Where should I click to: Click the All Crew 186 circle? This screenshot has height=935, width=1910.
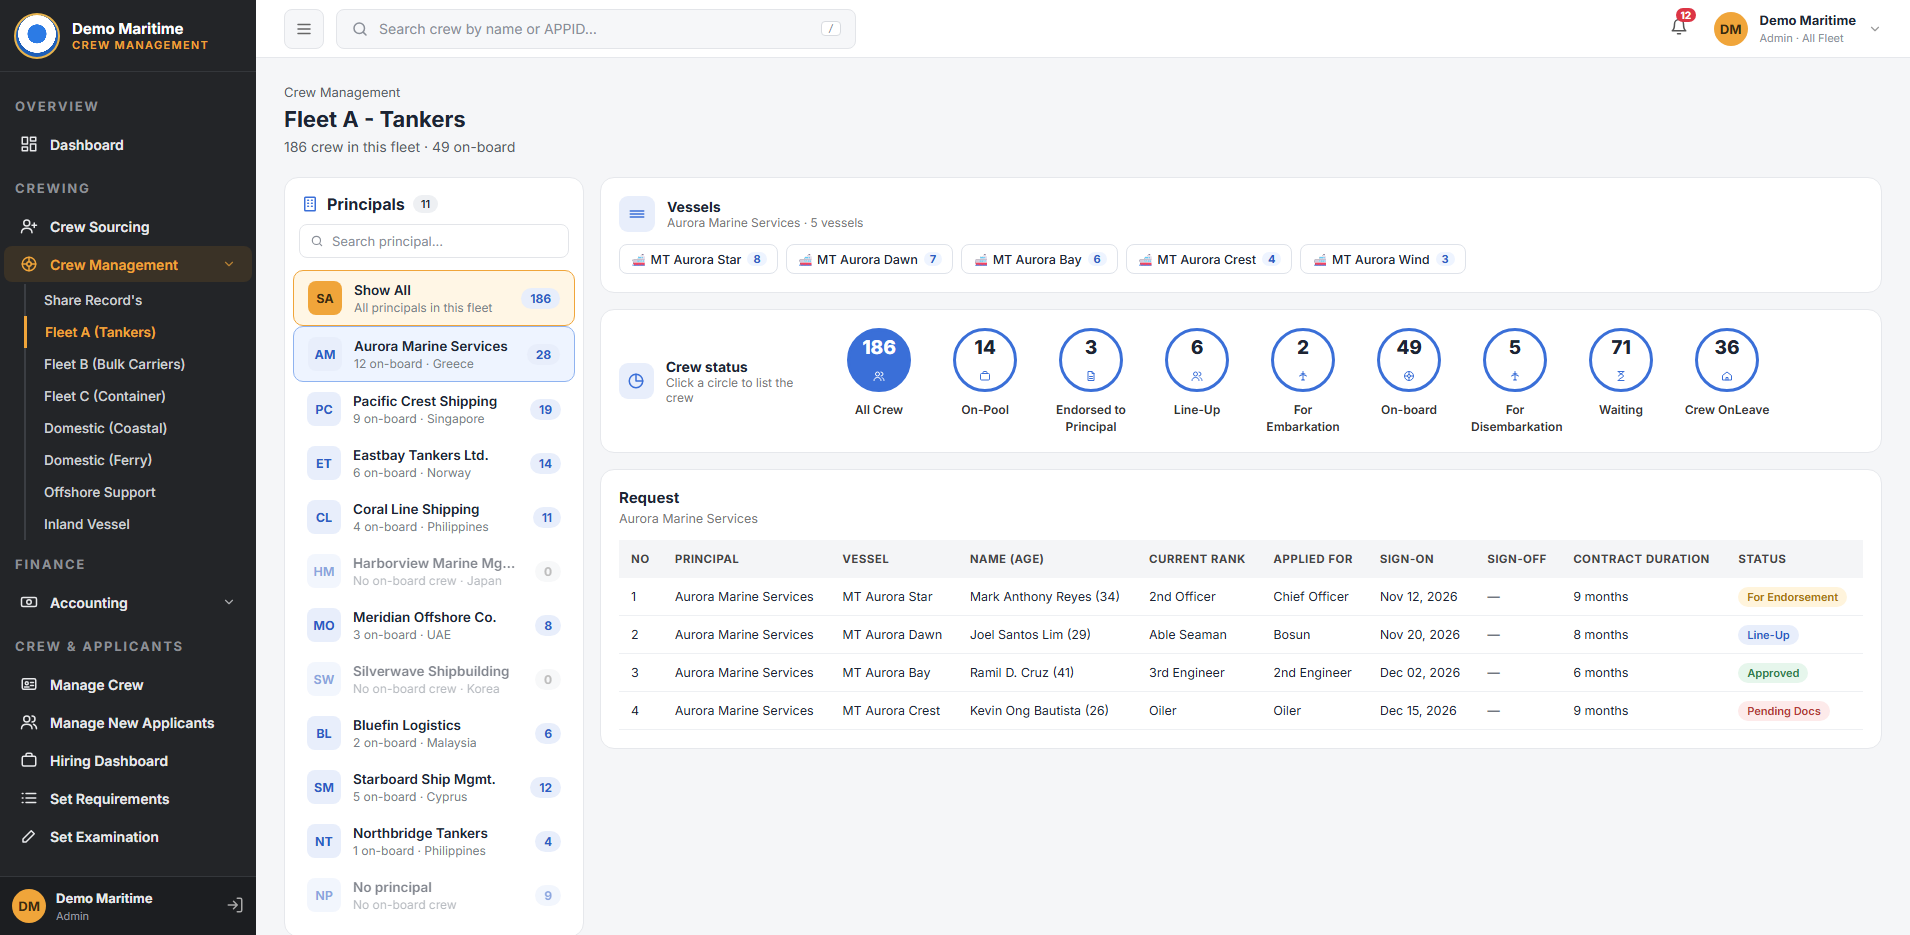[x=879, y=360]
